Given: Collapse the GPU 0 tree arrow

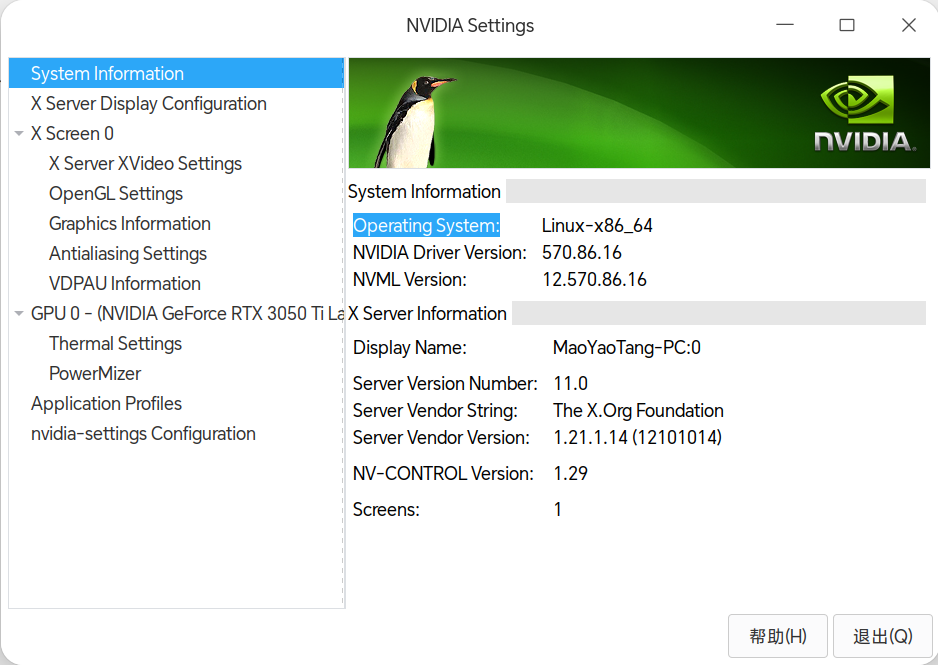Looking at the screenshot, I should [19, 313].
